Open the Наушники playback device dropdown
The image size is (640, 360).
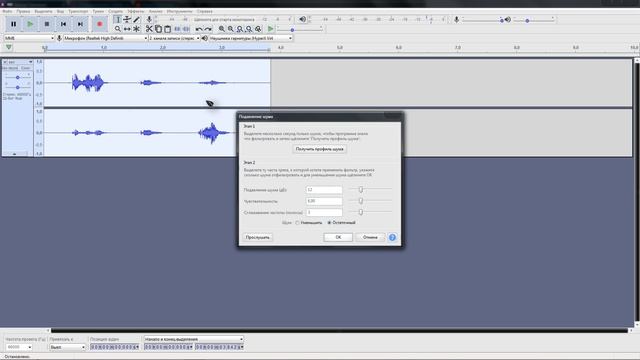click(251, 38)
